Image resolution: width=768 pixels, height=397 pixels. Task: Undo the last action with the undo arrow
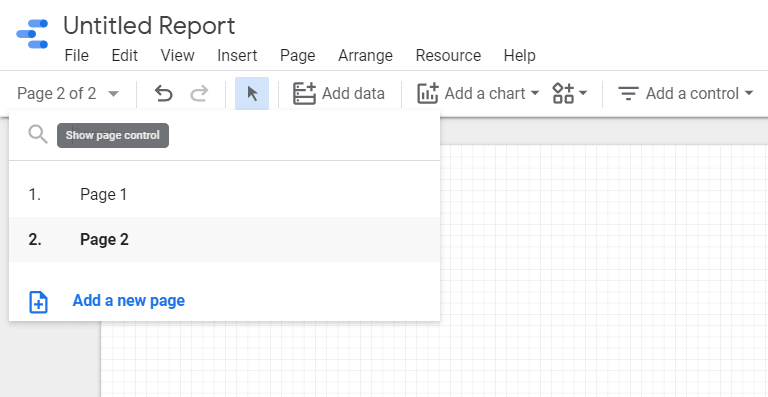coord(164,93)
